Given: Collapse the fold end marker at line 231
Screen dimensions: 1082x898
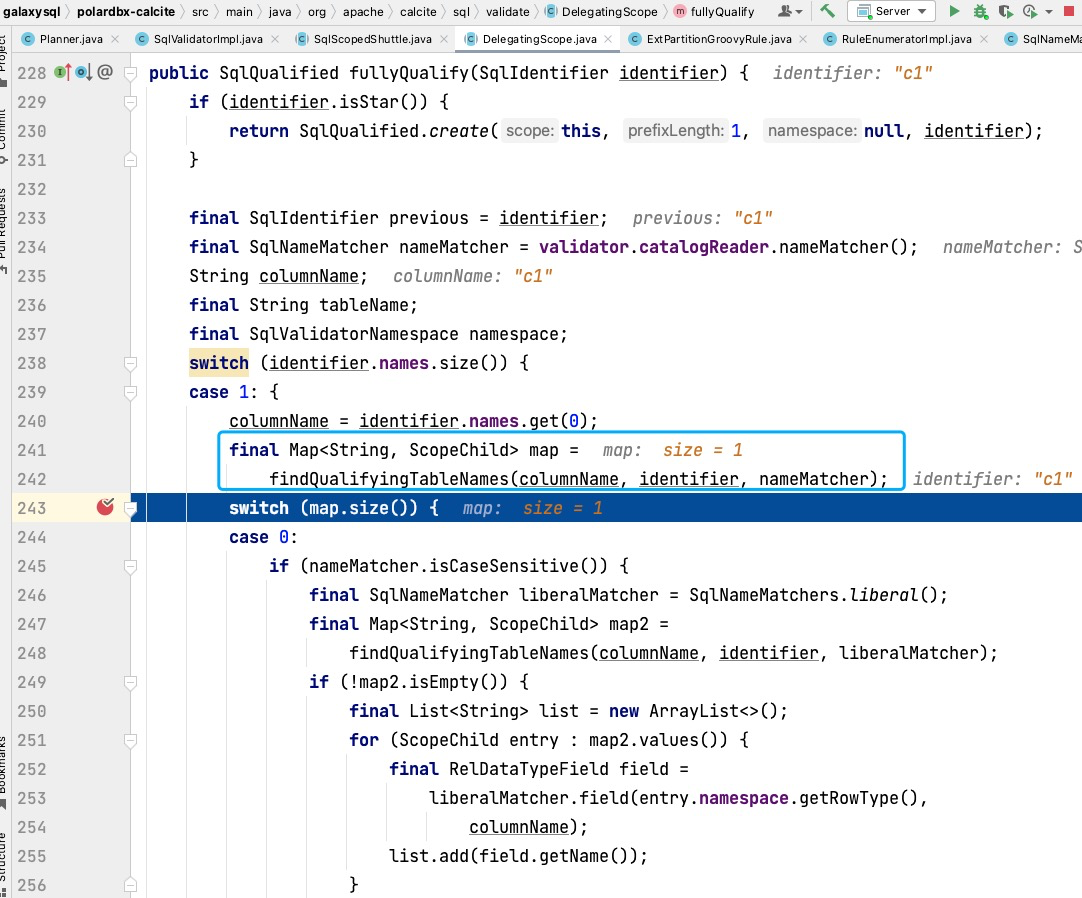Looking at the screenshot, I should click(130, 160).
